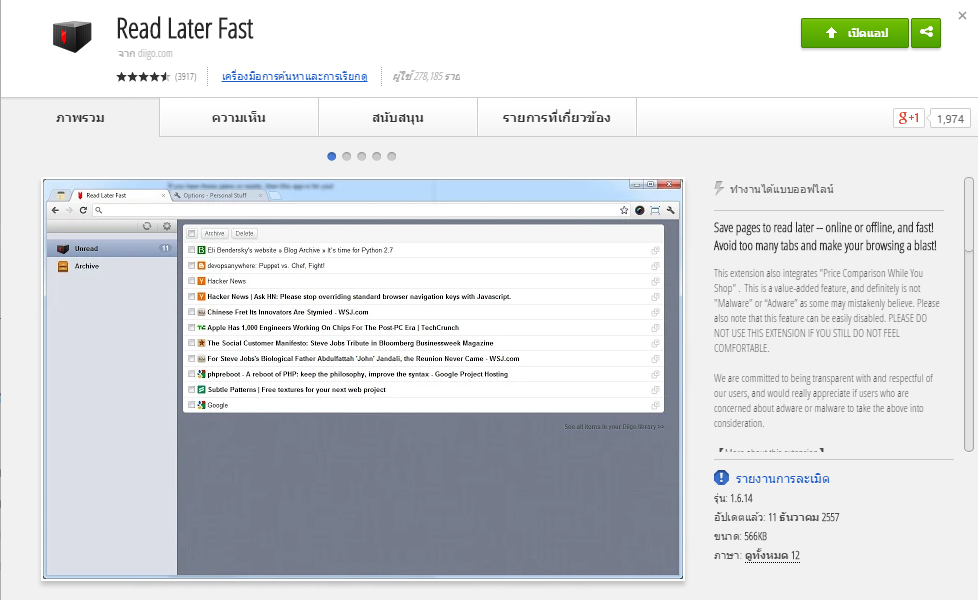This screenshot has width=978, height=600.
Task: Click the ผู้ใช้ 278,185 ราย user count
Action: (x=426, y=77)
